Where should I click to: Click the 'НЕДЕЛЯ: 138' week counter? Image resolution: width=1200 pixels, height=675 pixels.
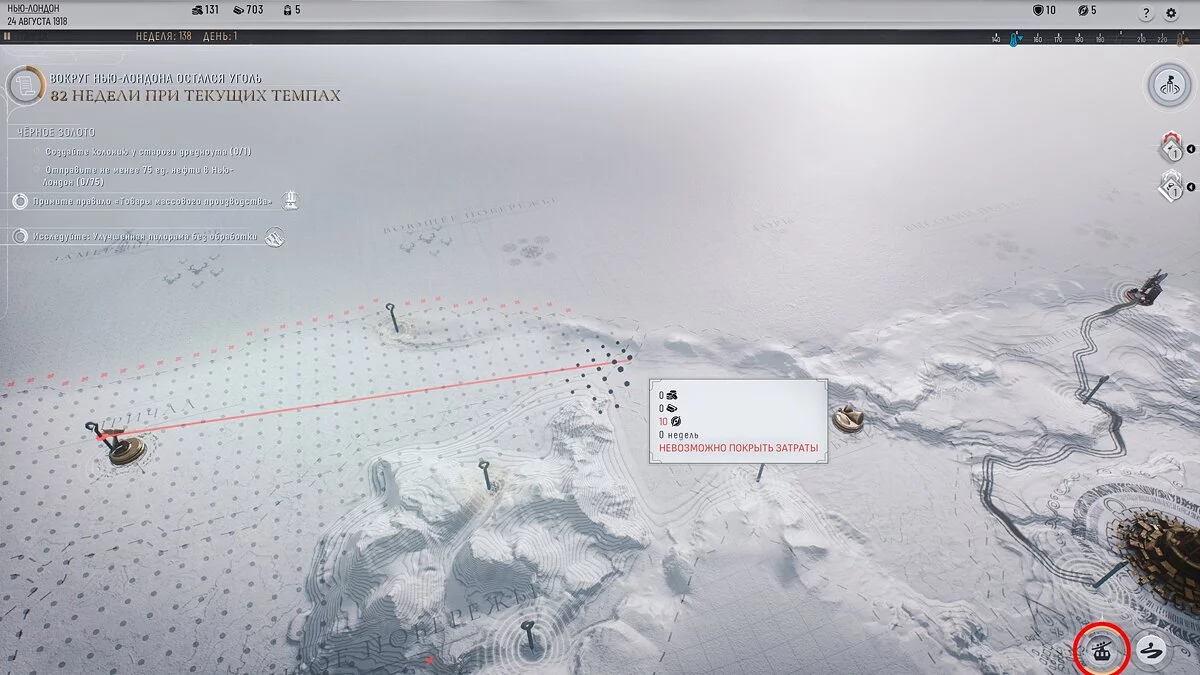coord(164,36)
